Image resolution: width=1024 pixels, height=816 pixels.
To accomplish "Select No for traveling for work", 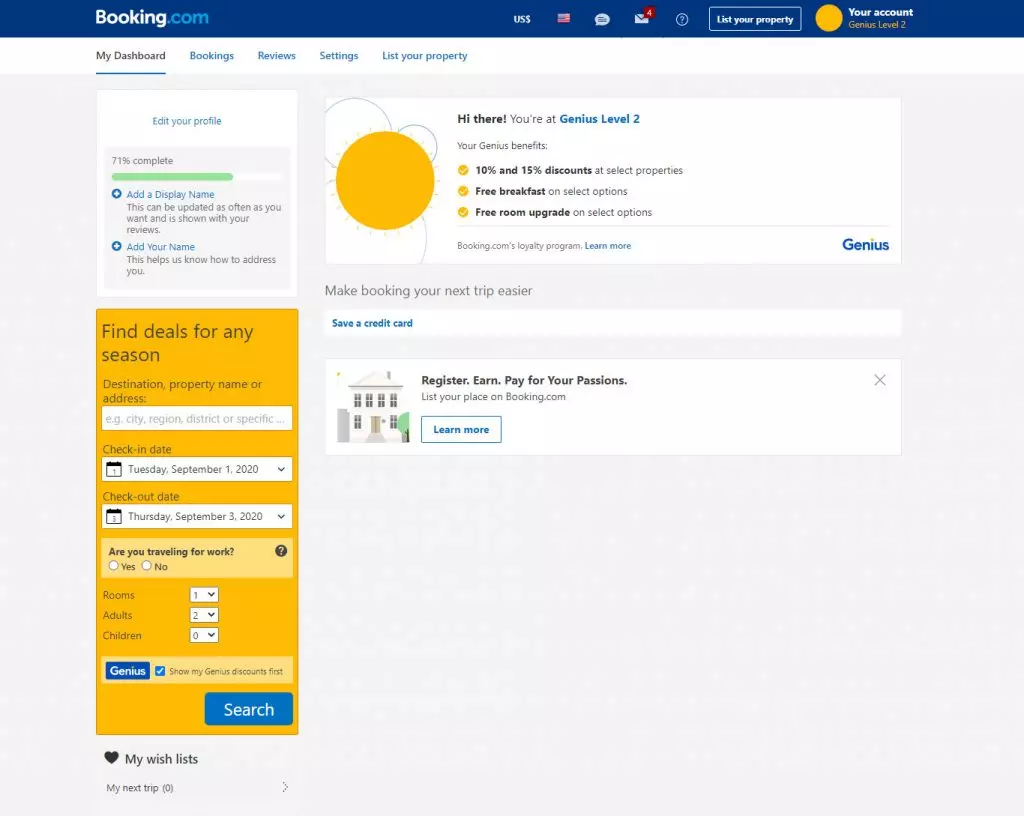I will (x=146, y=565).
